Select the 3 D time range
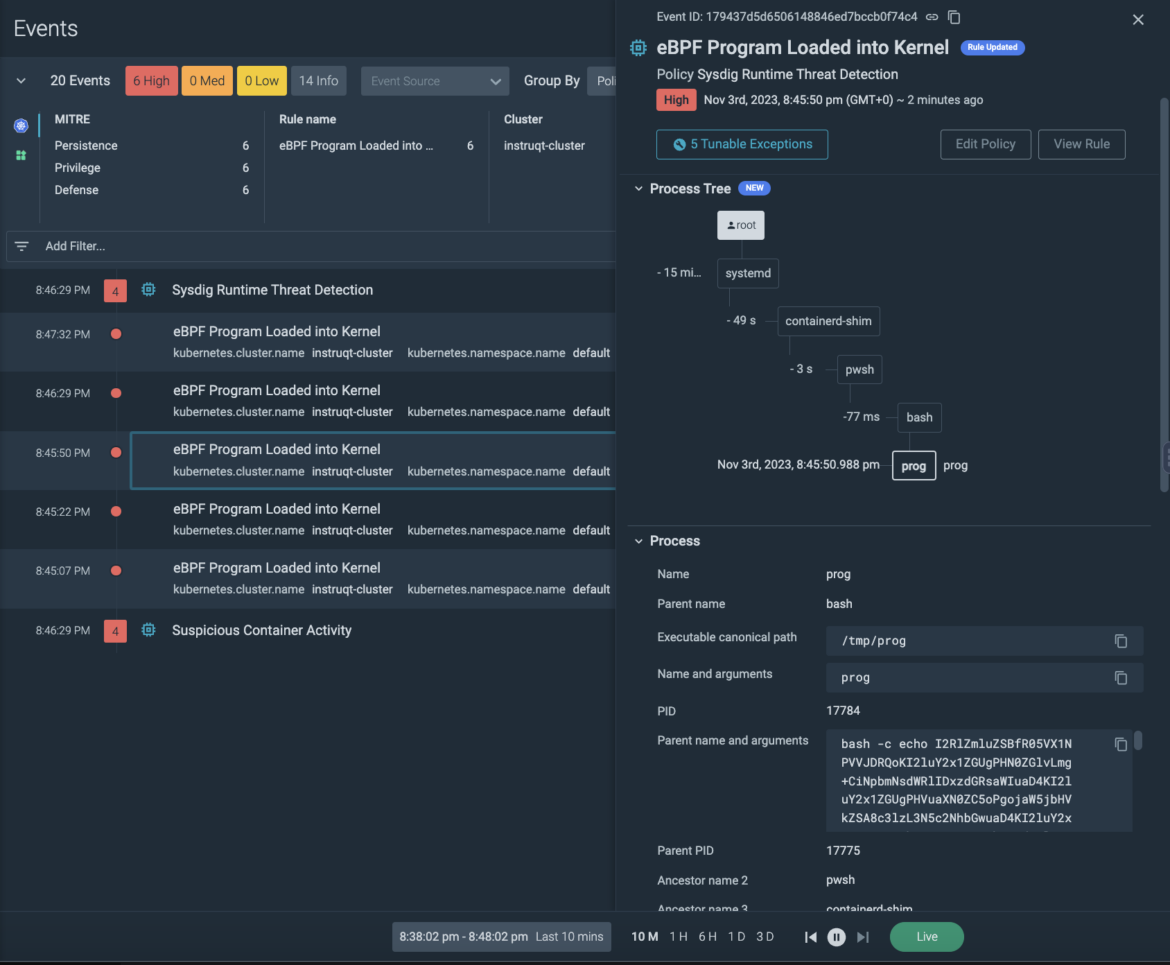The height and width of the screenshot is (965, 1170). 765,937
